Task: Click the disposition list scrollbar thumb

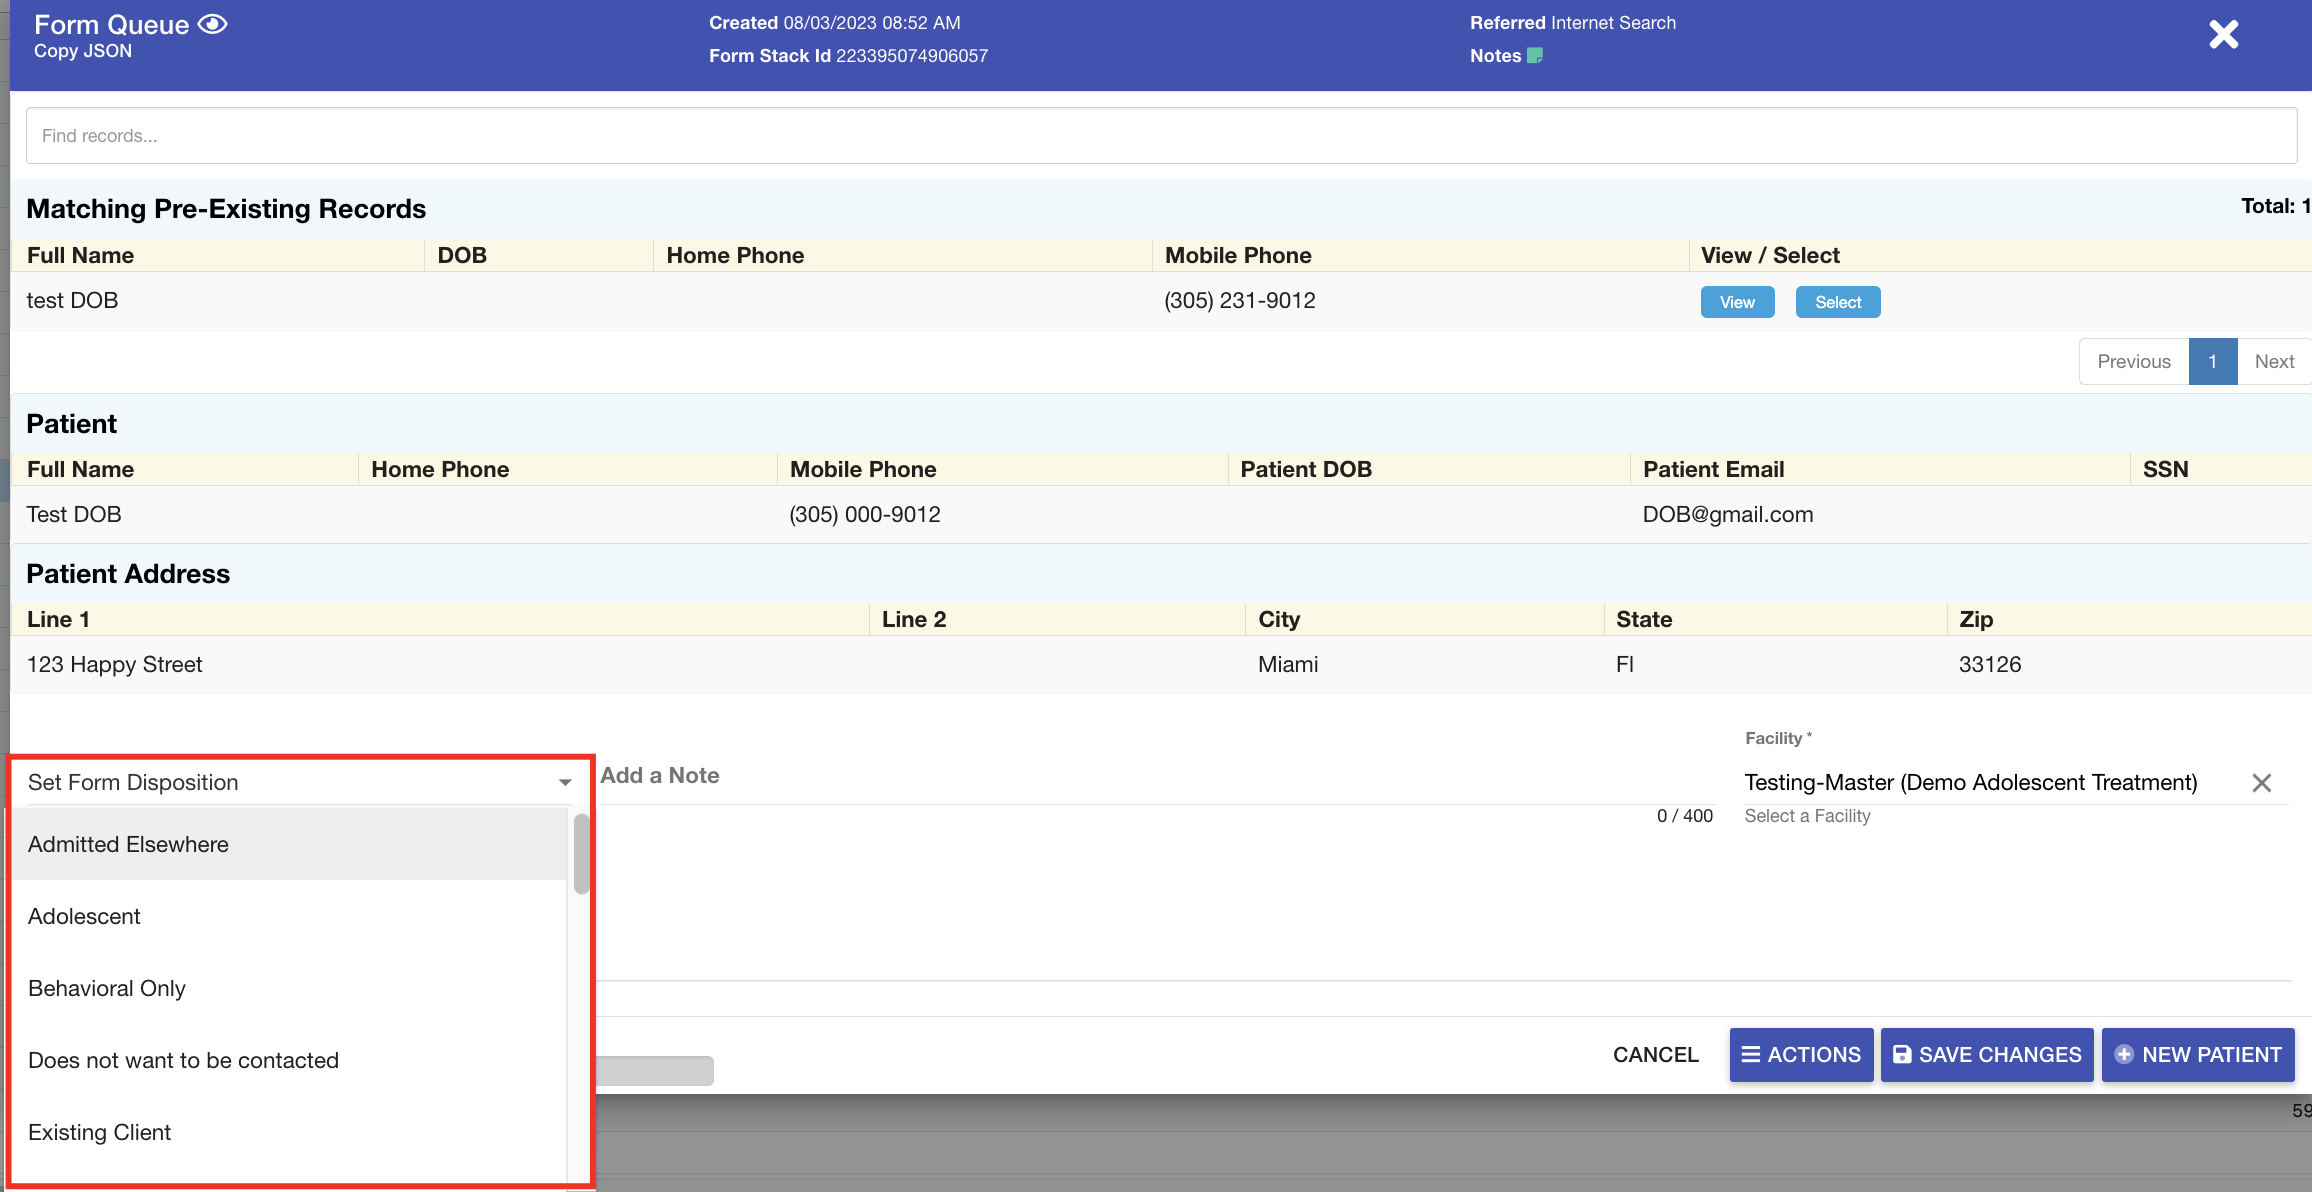Action: (581, 853)
